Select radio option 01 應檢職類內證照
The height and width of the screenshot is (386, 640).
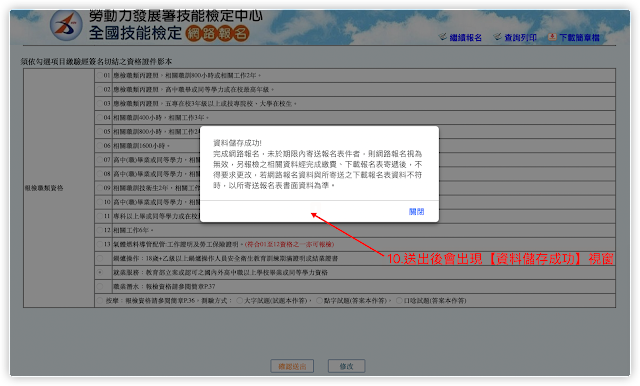click(x=100, y=75)
